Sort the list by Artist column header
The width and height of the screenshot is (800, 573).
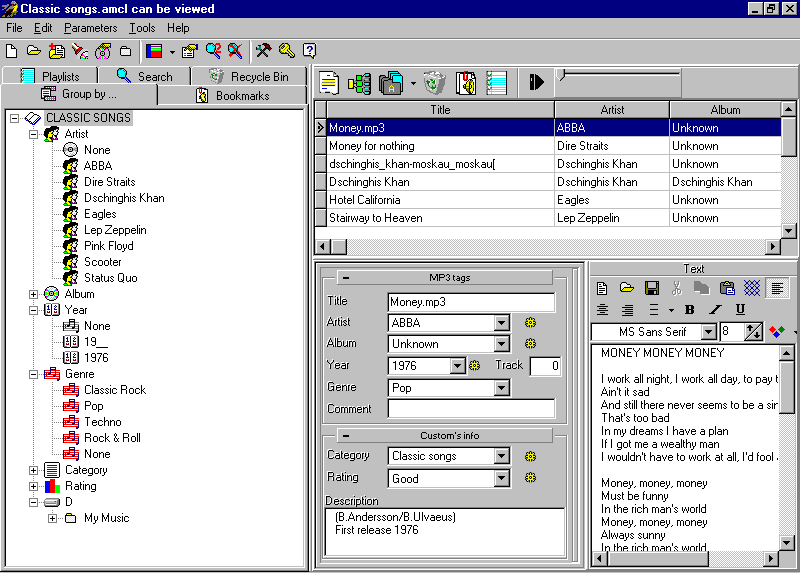[612, 110]
